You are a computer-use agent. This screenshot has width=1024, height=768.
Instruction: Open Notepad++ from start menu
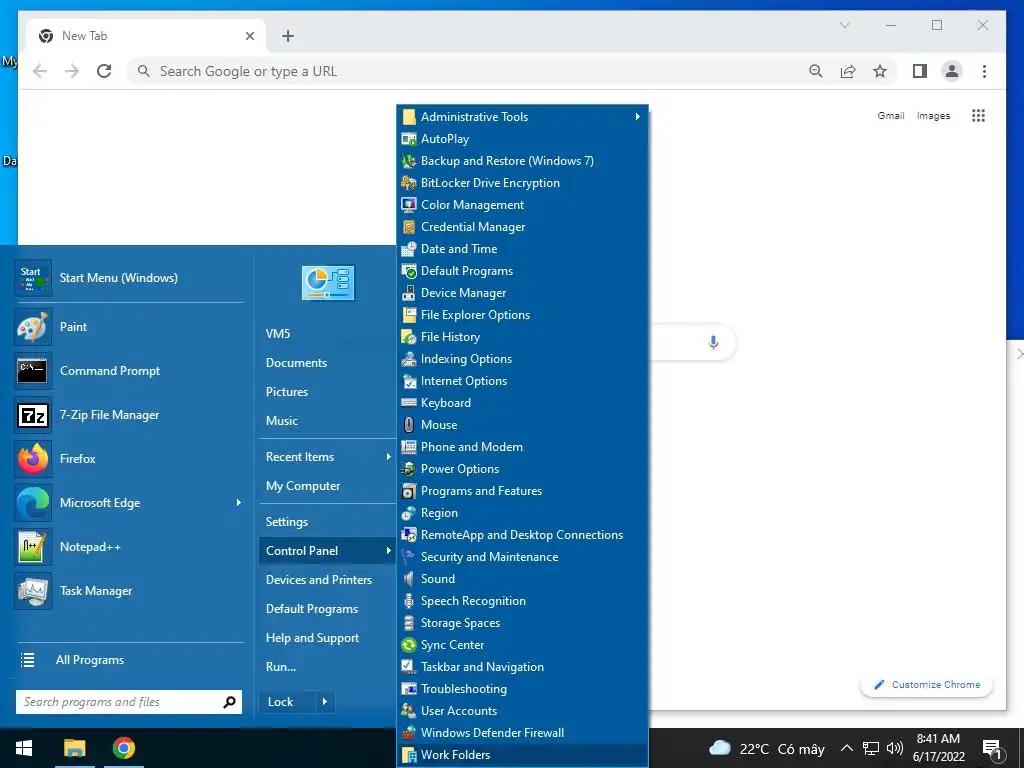click(x=129, y=547)
